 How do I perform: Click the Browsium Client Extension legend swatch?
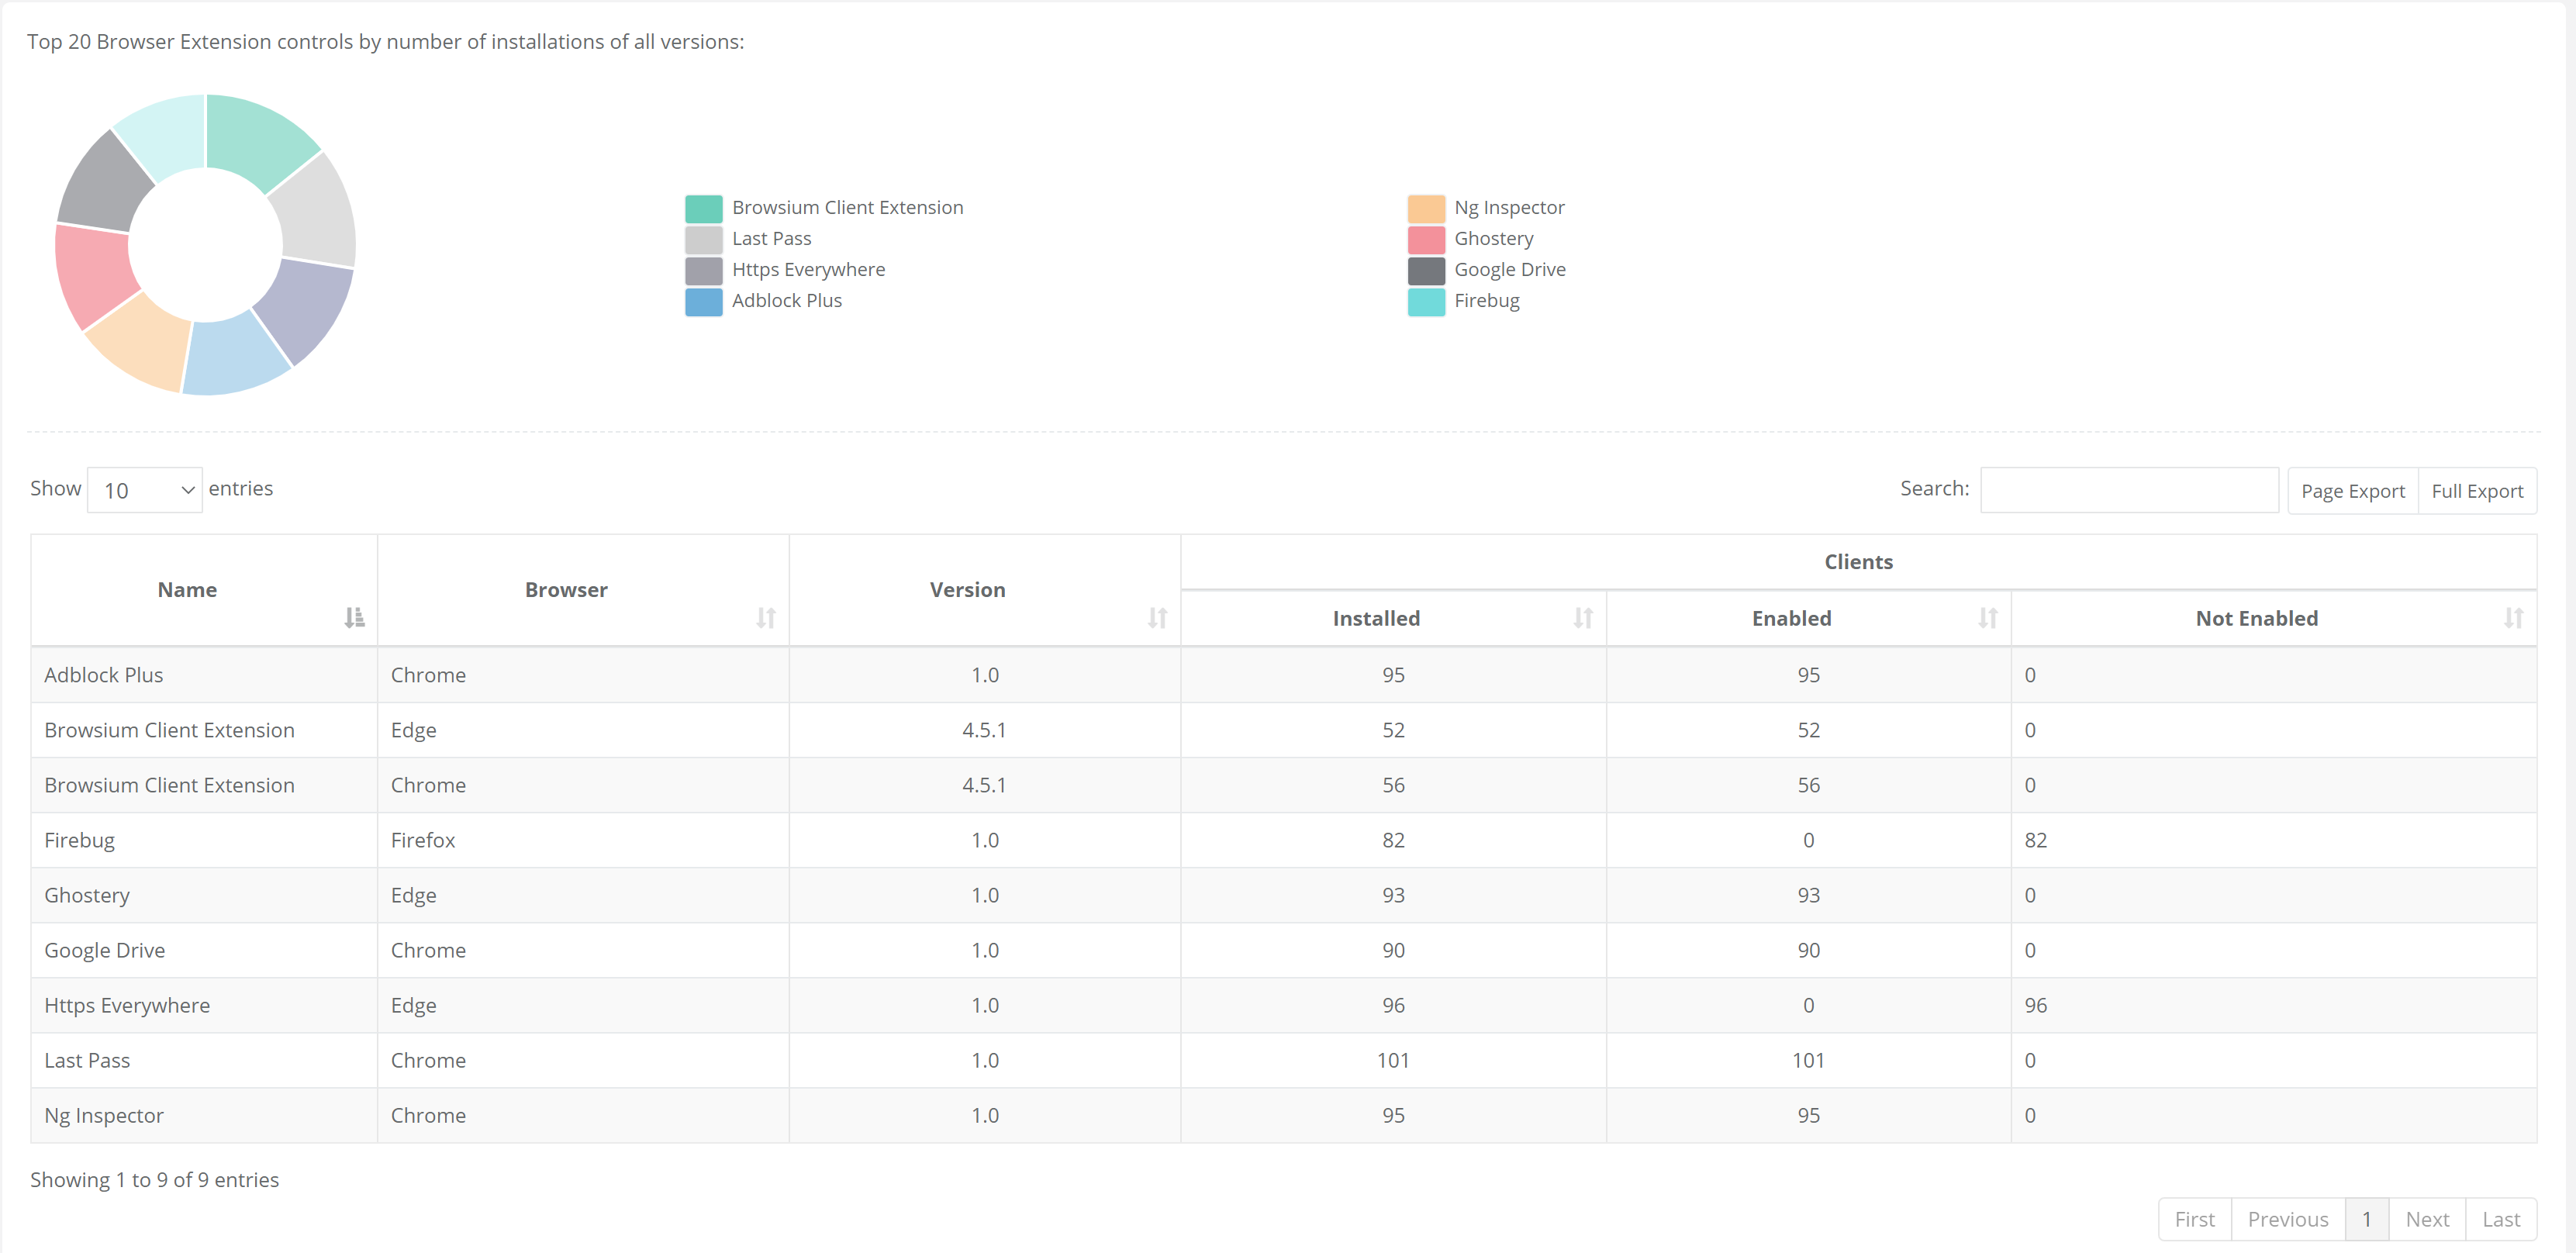click(703, 208)
